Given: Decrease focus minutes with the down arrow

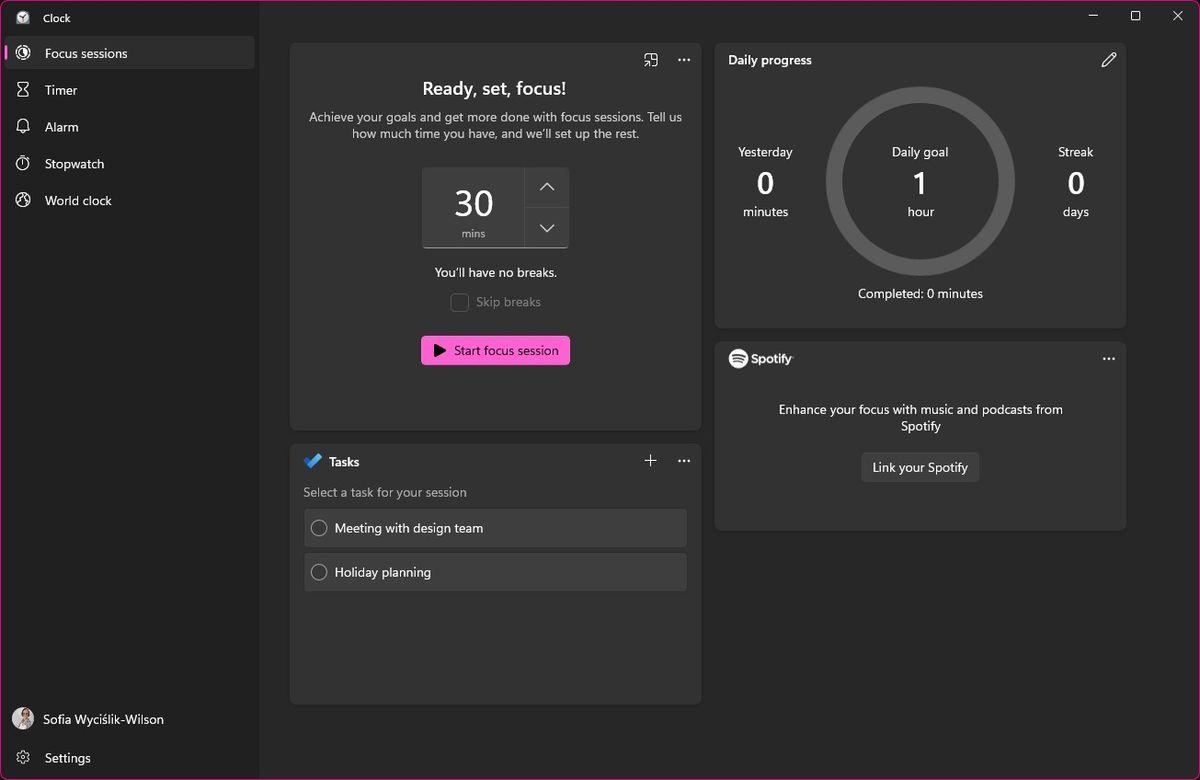Looking at the screenshot, I should (x=546, y=227).
